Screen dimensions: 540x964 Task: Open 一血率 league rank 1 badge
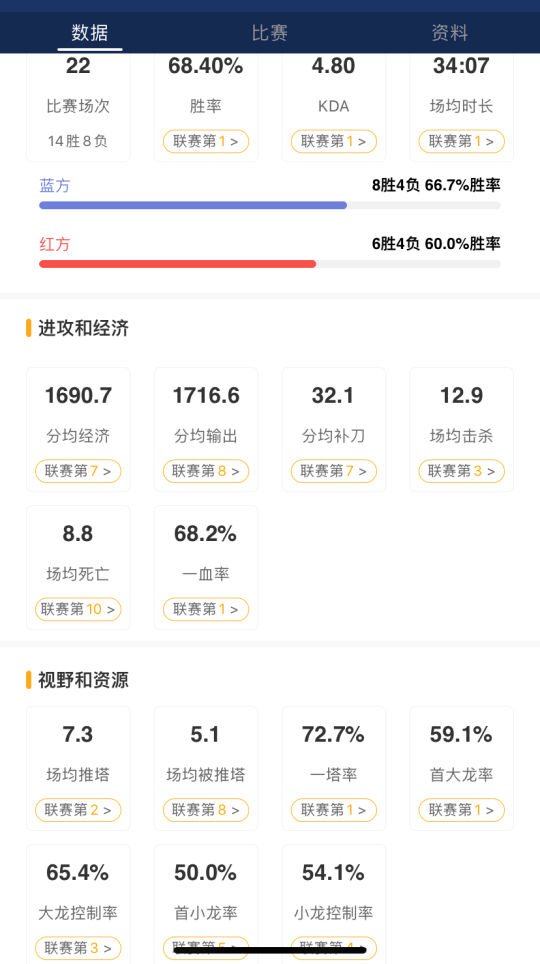coord(206,609)
